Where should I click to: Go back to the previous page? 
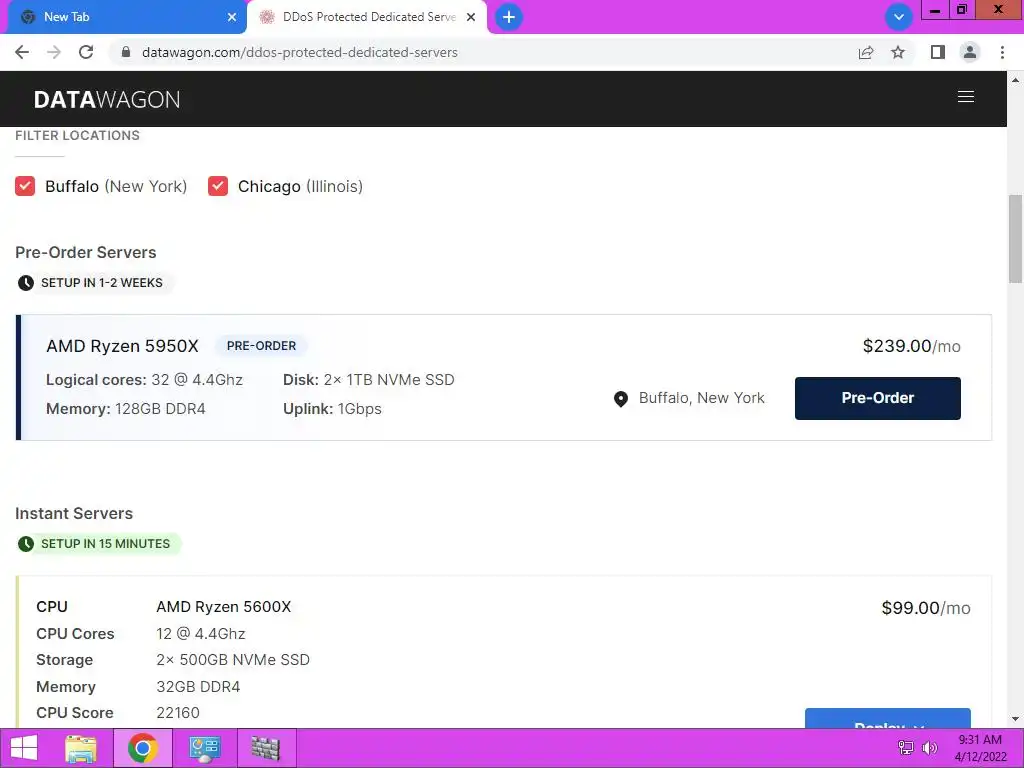click(22, 52)
